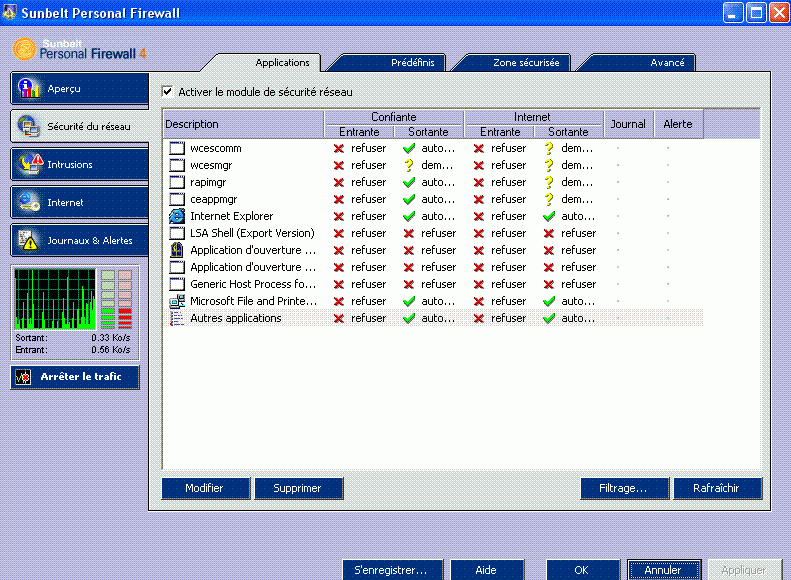Open the Intrusions shield icon

pyautogui.click(x=30, y=164)
